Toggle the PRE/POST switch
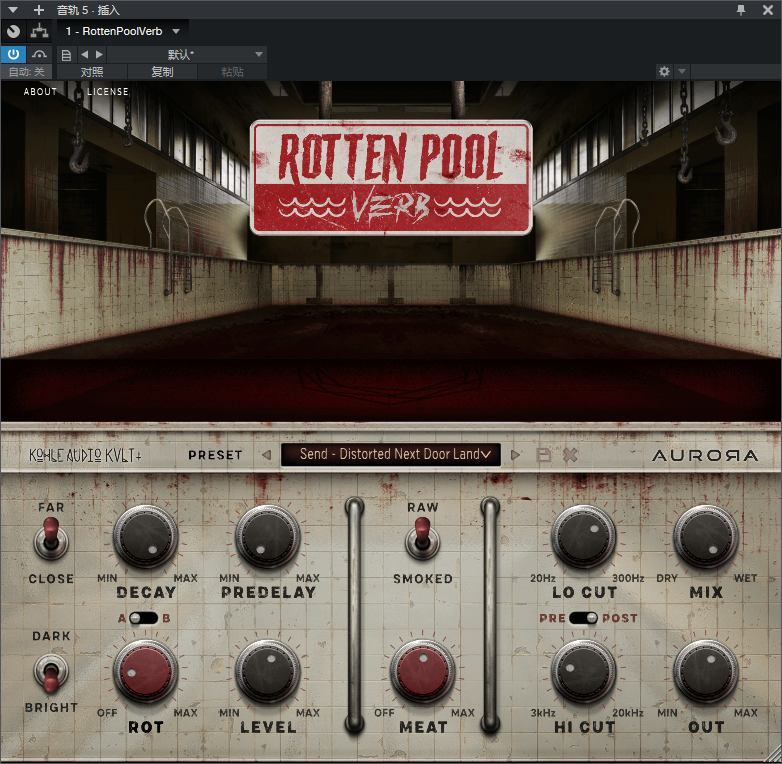Screen dimensions: 782x764 (x=584, y=618)
